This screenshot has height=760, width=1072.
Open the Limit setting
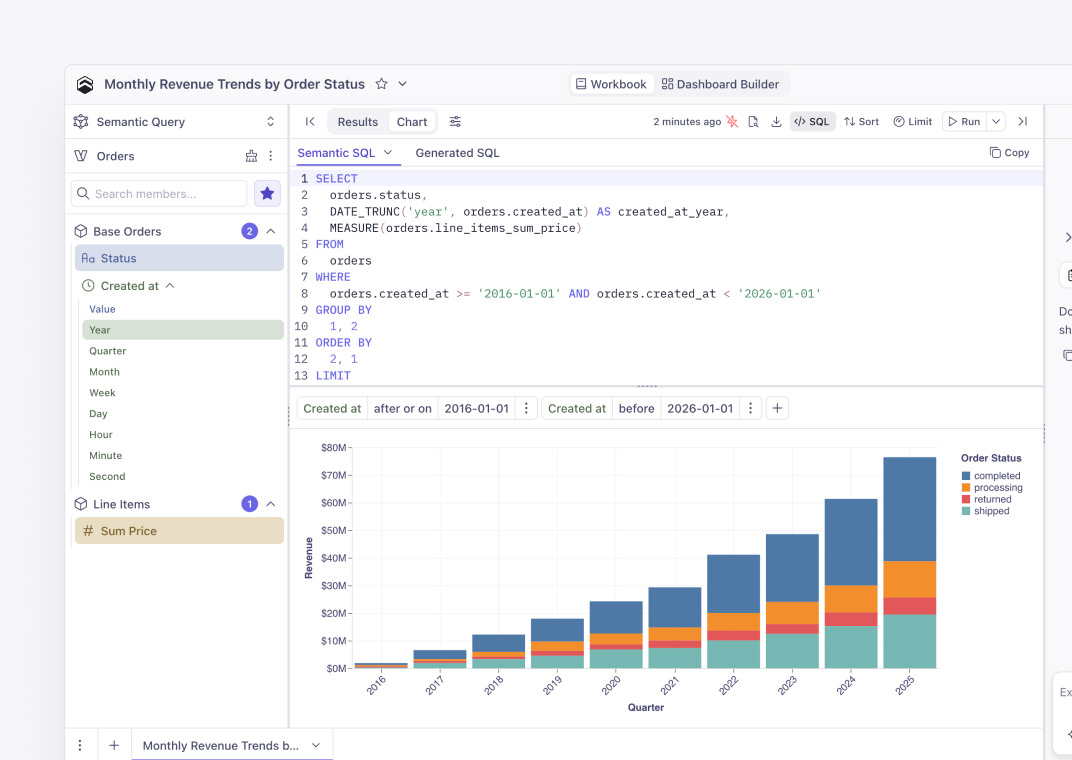[913, 122]
